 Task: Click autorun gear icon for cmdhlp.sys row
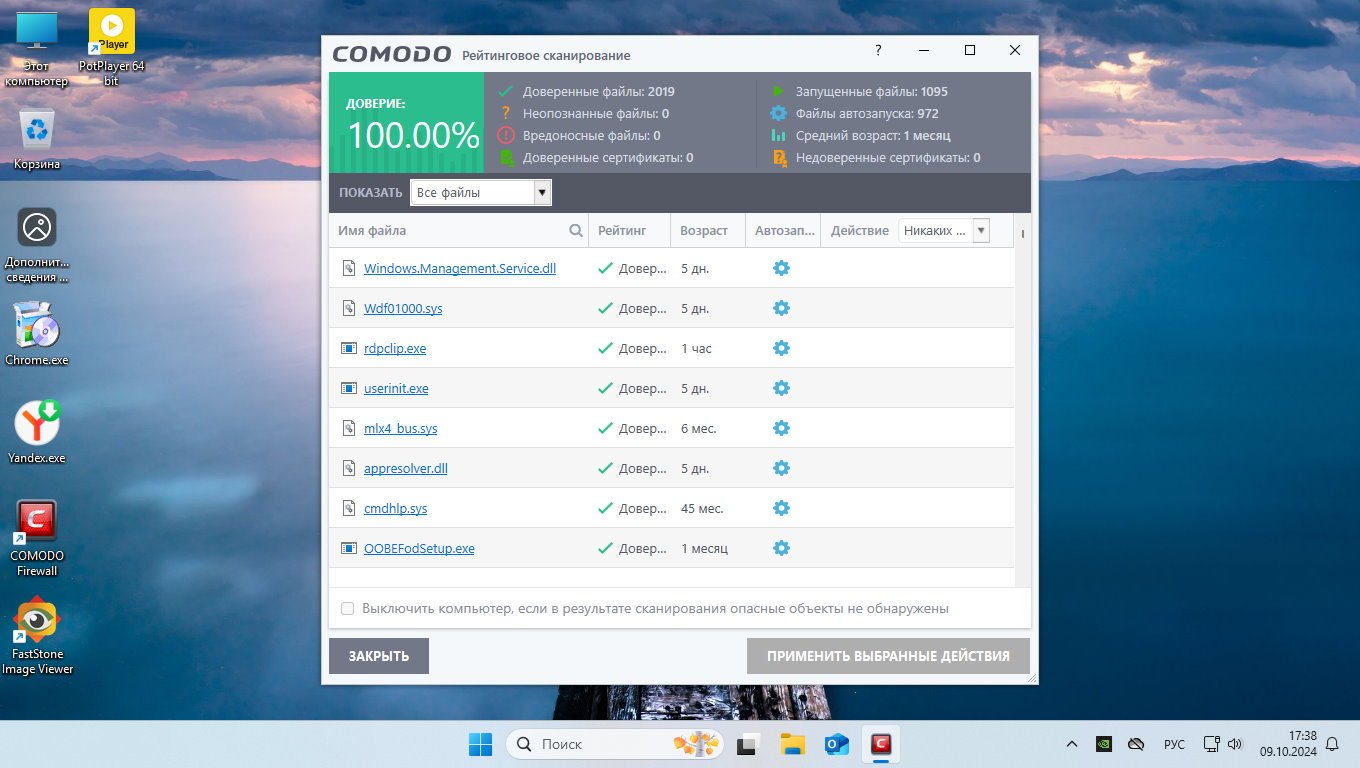point(781,508)
